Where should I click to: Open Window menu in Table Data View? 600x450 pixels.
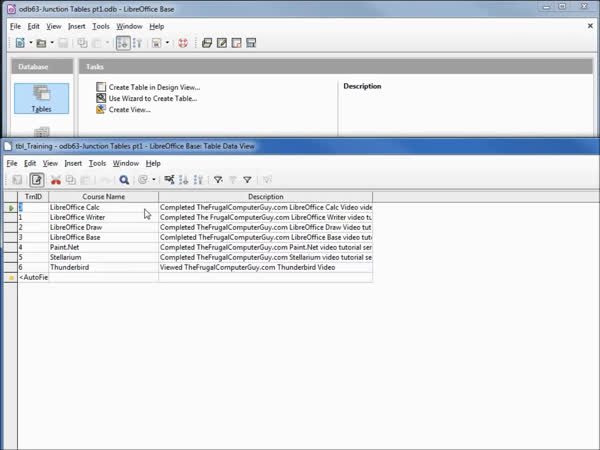coord(126,163)
